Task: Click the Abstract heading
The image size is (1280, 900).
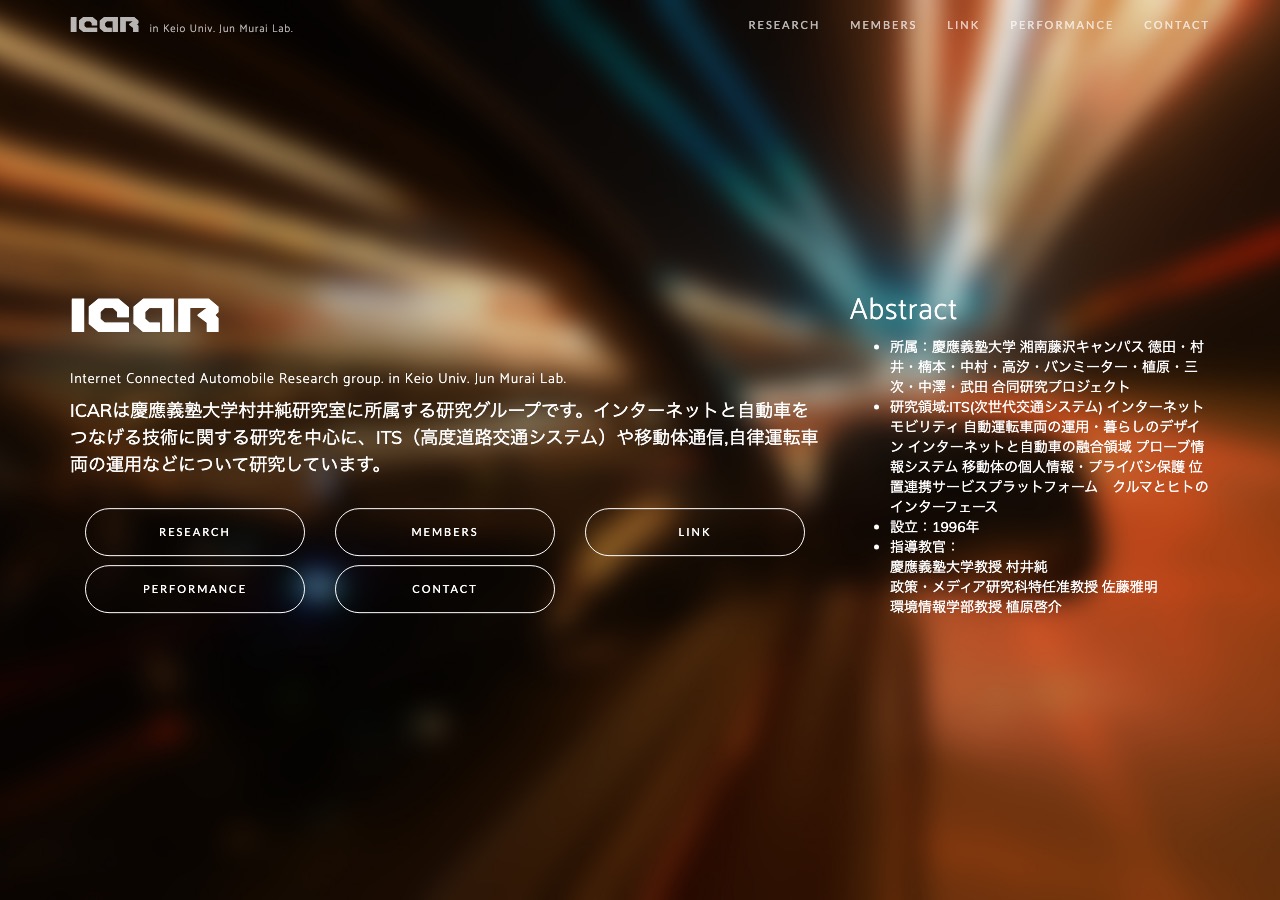Action: click(x=903, y=309)
